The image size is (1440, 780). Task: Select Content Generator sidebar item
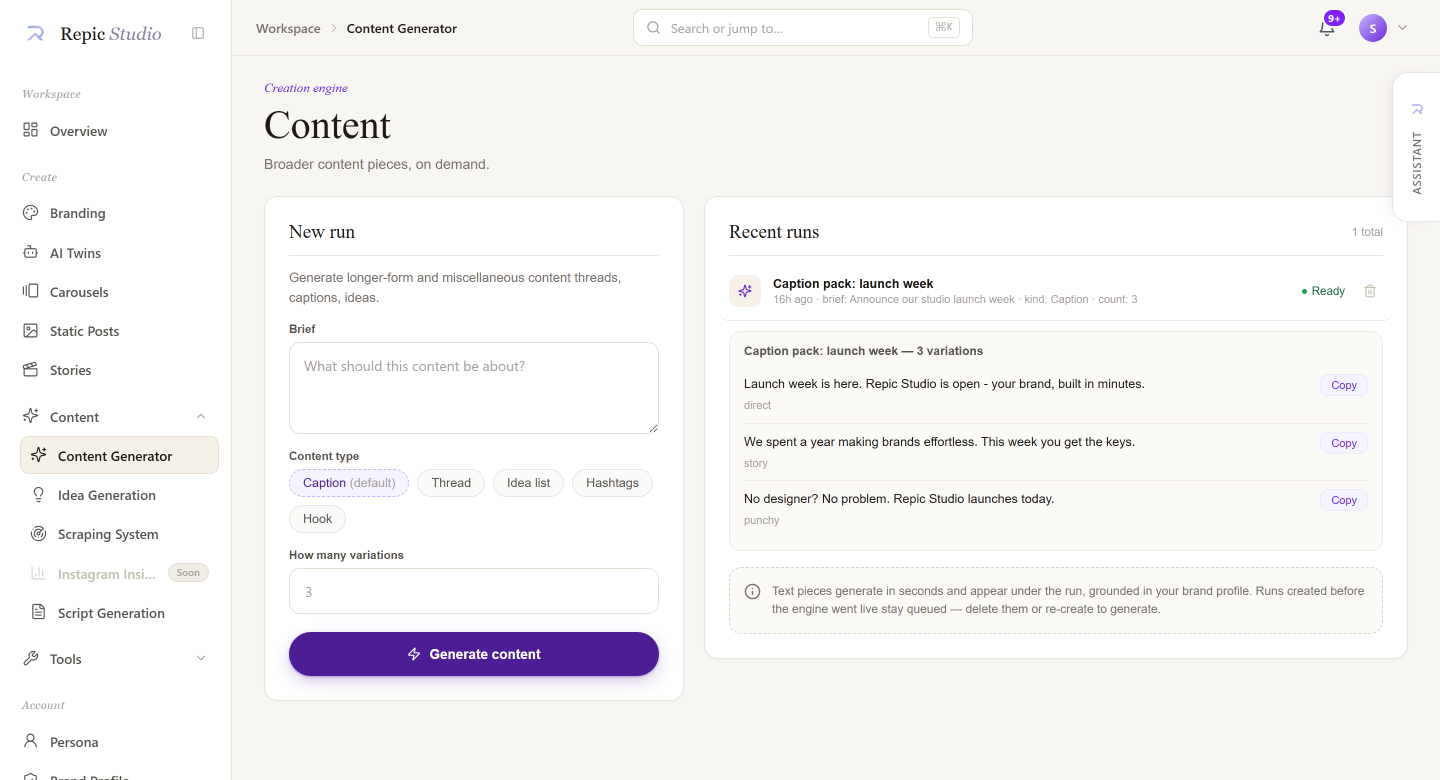coord(119,455)
